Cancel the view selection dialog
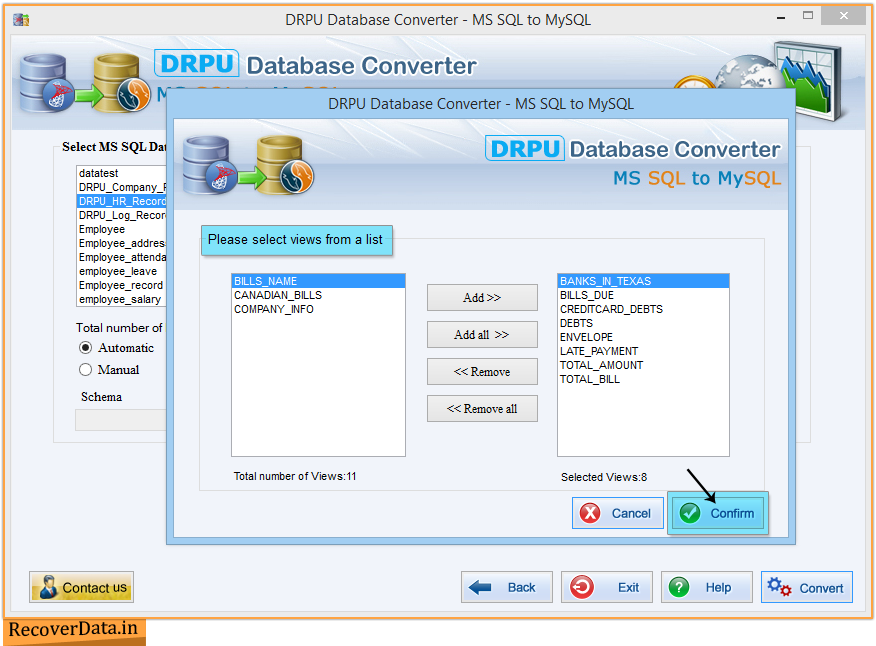 click(x=618, y=513)
